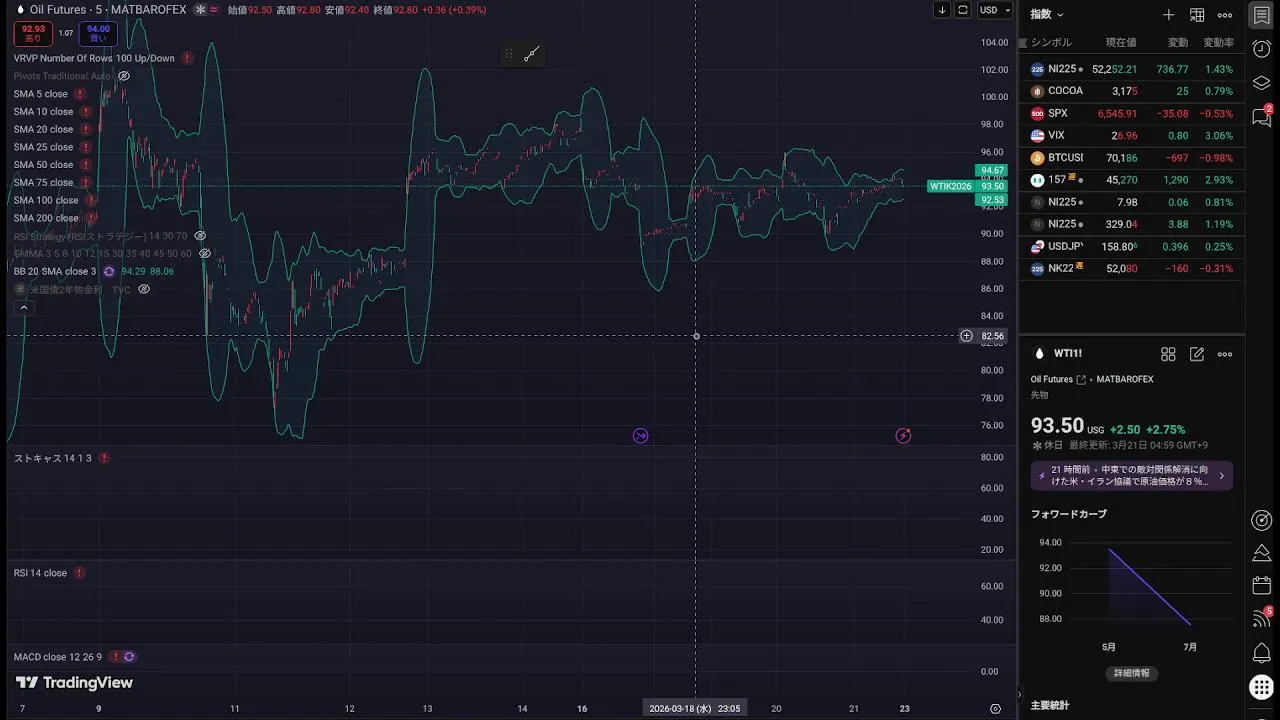
Task: Collapse the indicator legend with chevron
Action: point(23,308)
